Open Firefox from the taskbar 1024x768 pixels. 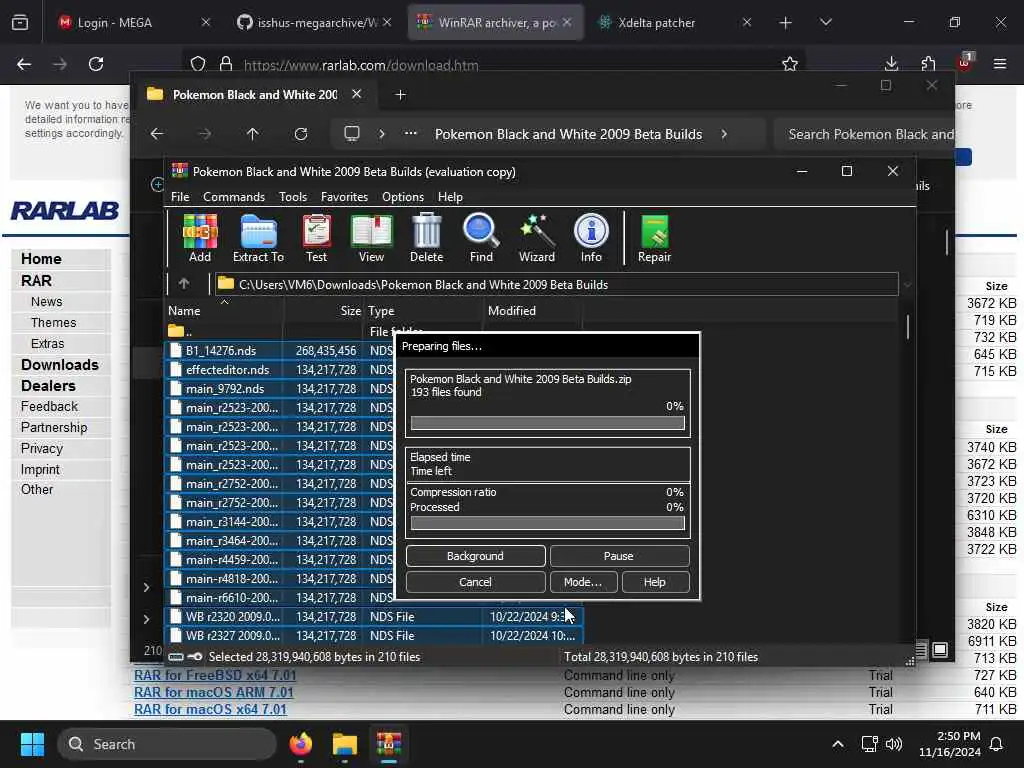[300, 744]
